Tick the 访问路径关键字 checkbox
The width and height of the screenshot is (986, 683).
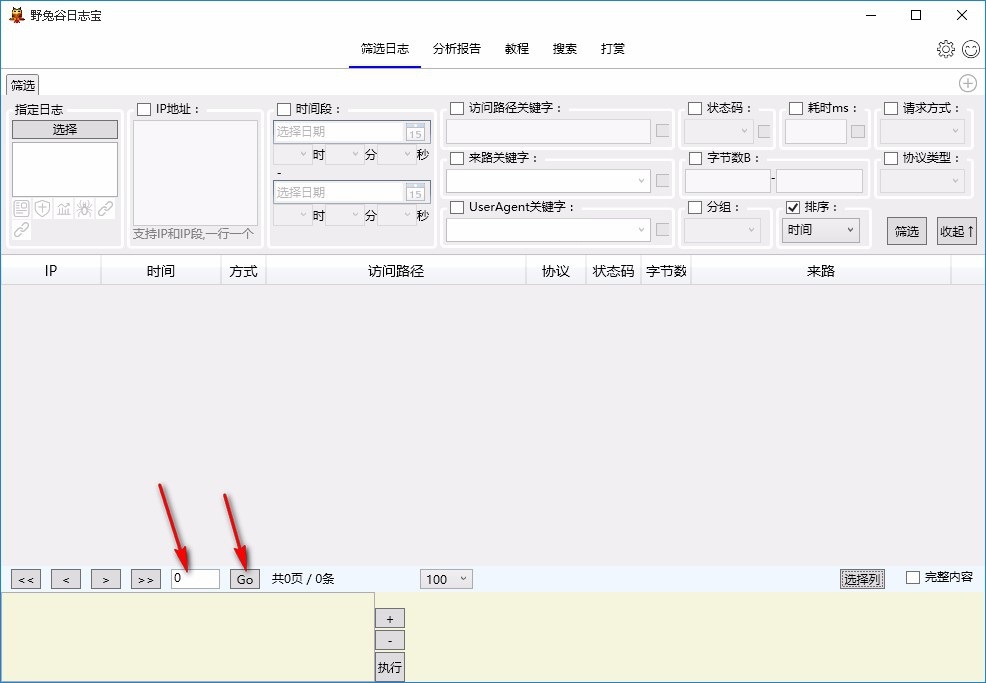point(457,109)
